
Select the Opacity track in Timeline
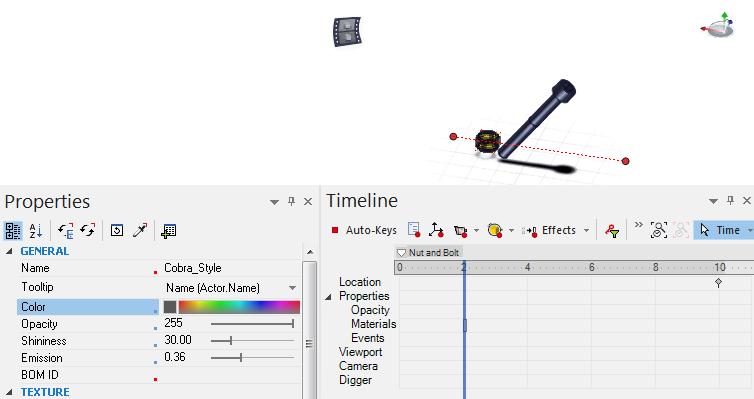370,310
